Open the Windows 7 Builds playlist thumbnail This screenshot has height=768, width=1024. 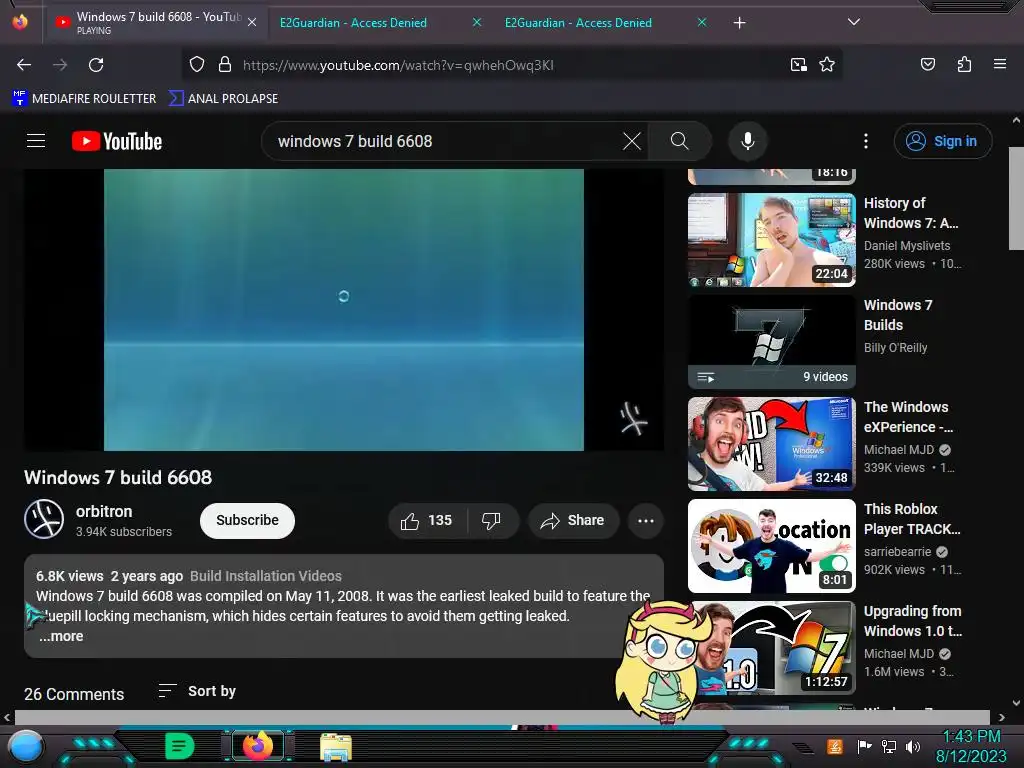(771, 342)
